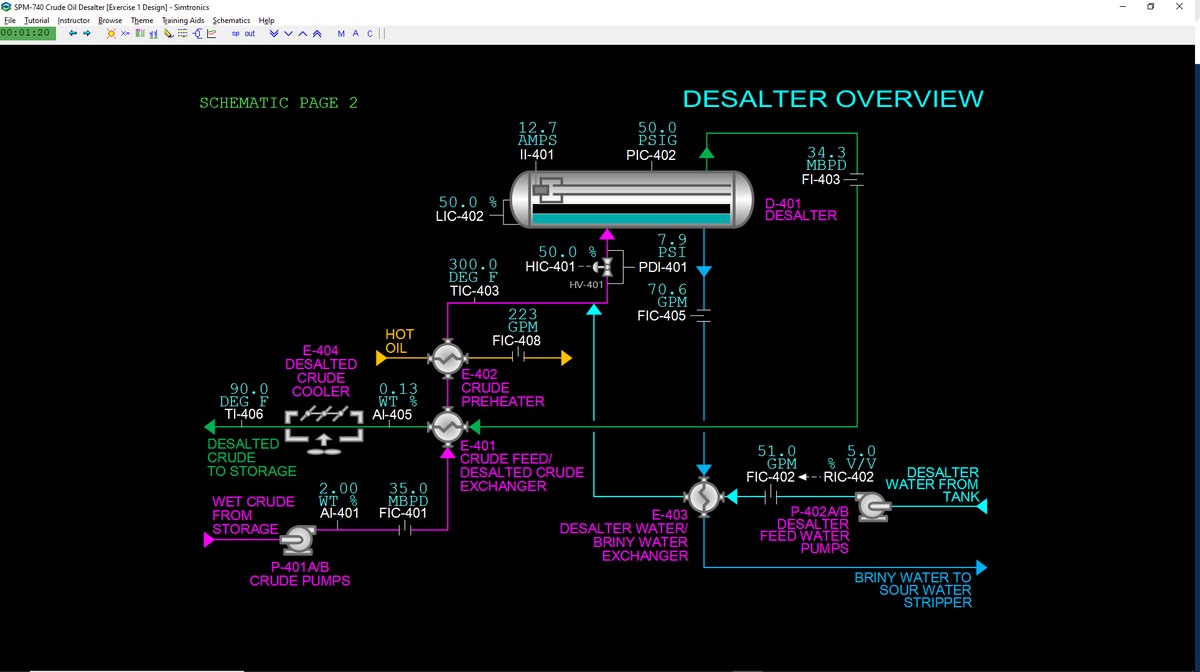Click the 50.0 PSIG pressure value
Viewport: 1200px width, 672px height.
coord(657,134)
